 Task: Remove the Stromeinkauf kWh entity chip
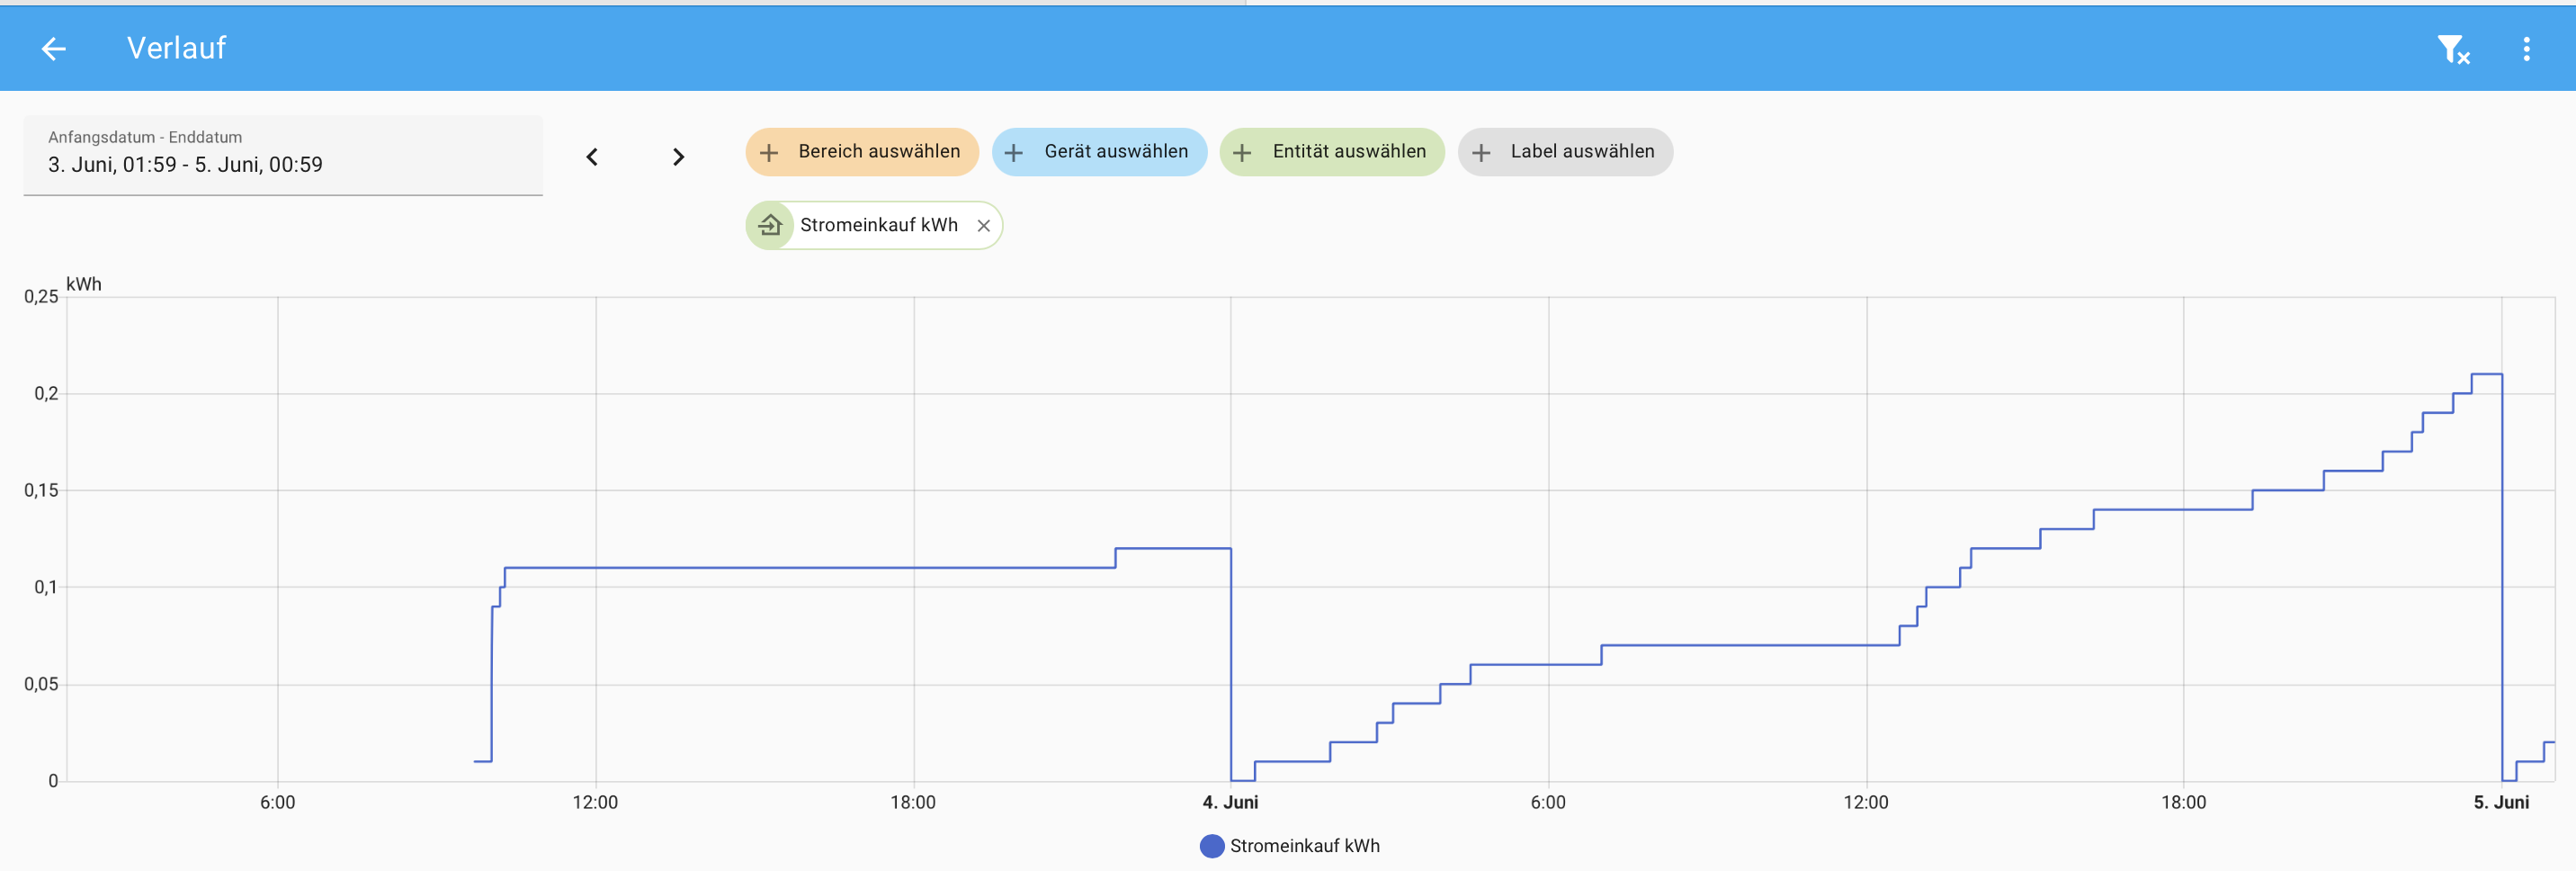coord(983,226)
